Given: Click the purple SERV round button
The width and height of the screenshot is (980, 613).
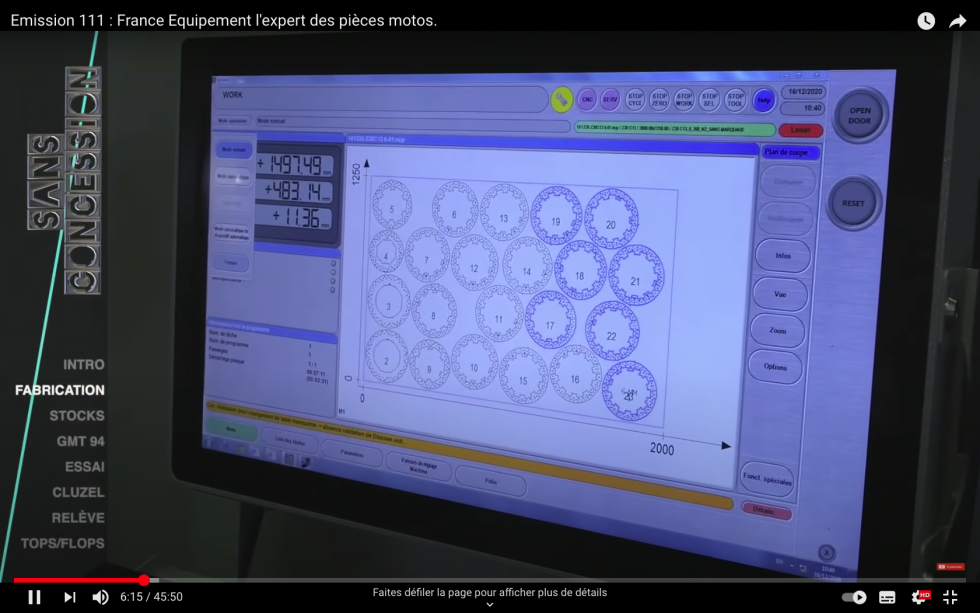Looking at the screenshot, I should 610,99.
